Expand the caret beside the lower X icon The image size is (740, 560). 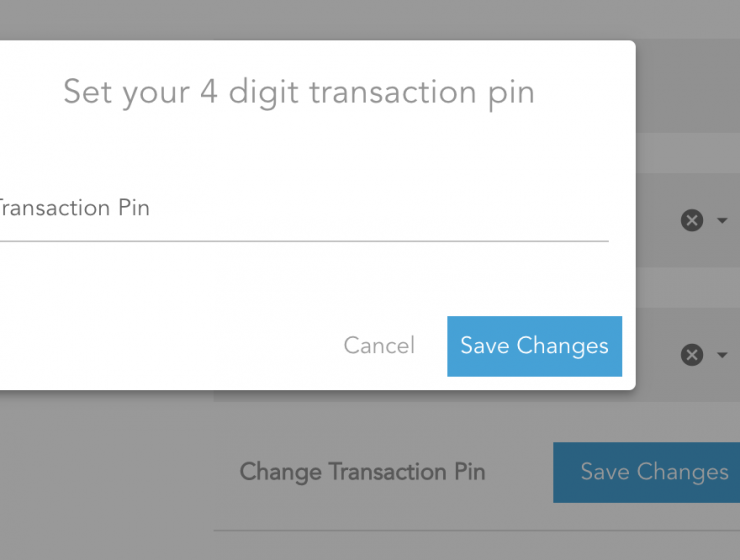pyautogui.click(x=722, y=355)
